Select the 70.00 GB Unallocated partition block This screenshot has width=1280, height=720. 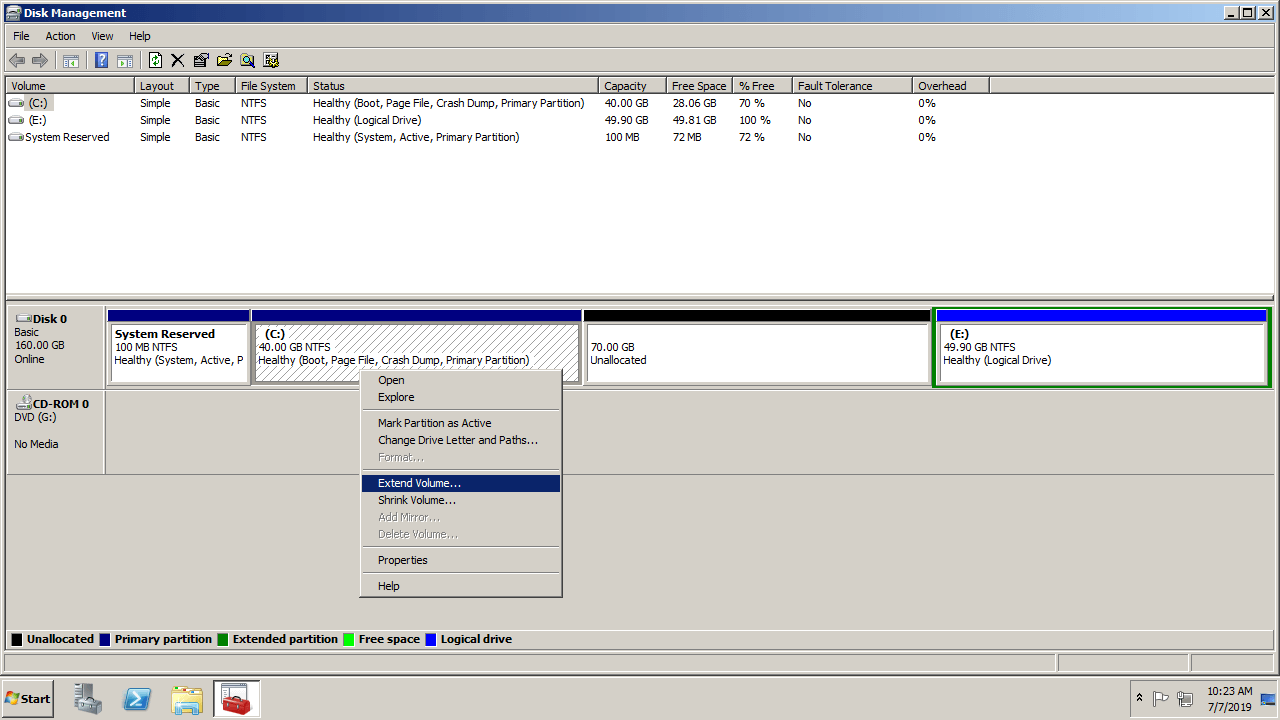point(756,354)
